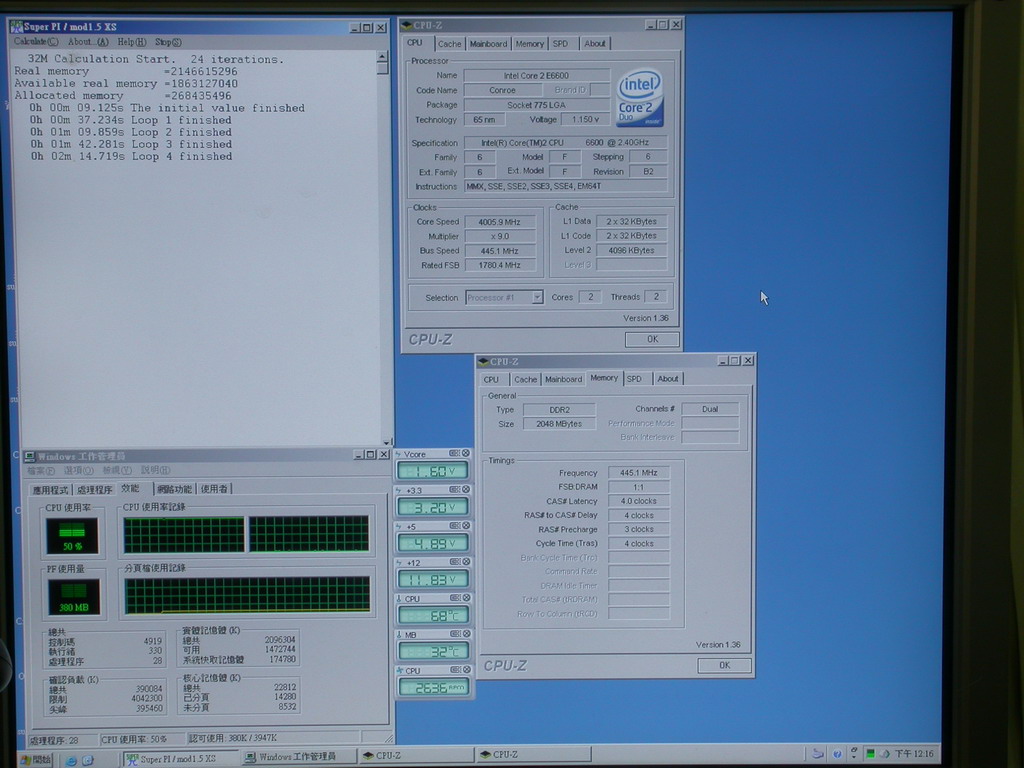Open the 檔案 menu in Task Manager

pyautogui.click(x=42, y=470)
